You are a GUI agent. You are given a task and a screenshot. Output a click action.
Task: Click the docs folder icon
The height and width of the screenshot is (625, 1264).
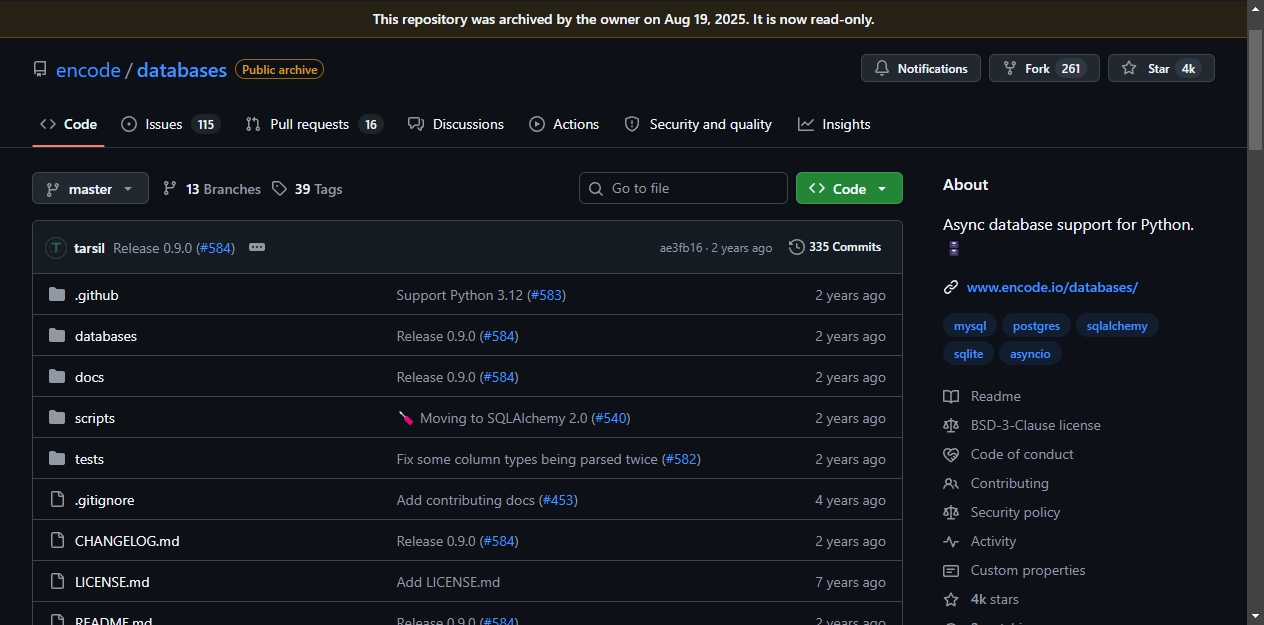pyautogui.click(x=57, y=377)
